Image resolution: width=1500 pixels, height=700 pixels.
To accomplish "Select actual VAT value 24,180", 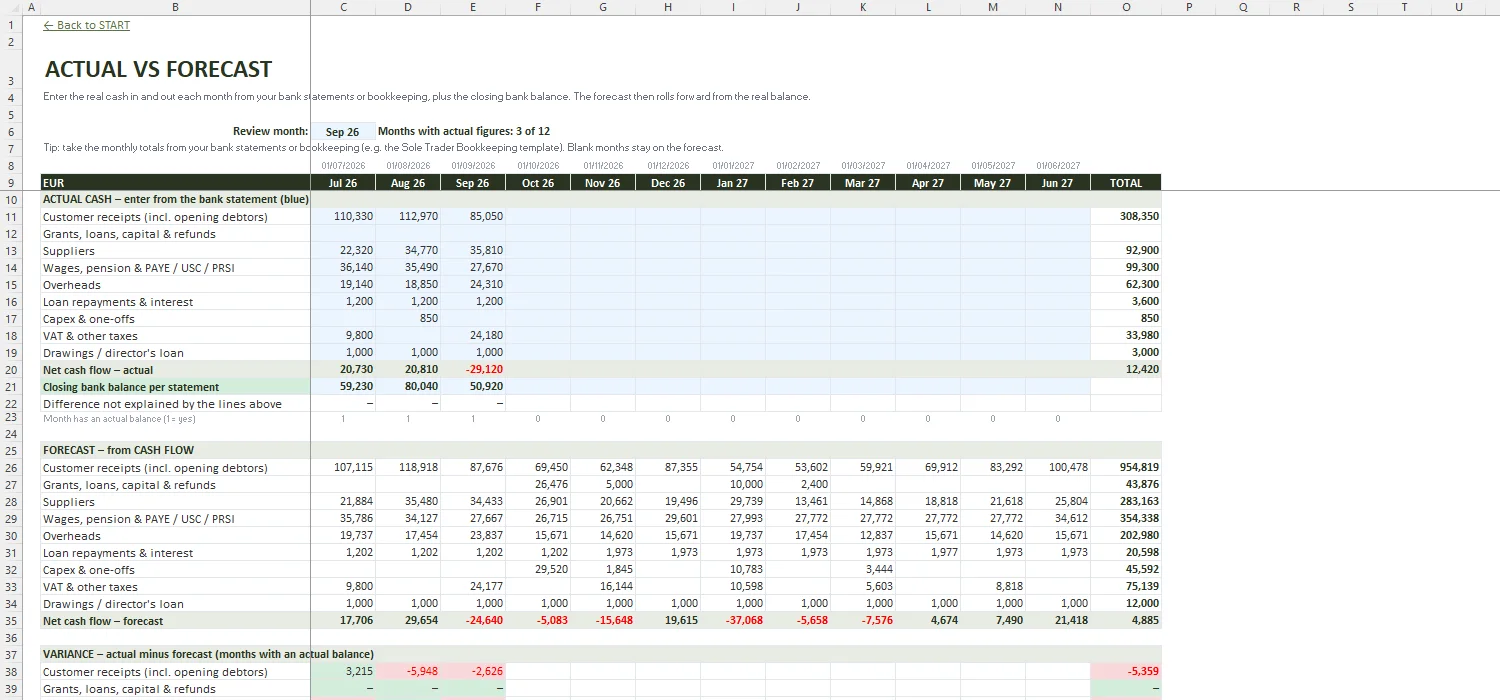I will (473, 336).
